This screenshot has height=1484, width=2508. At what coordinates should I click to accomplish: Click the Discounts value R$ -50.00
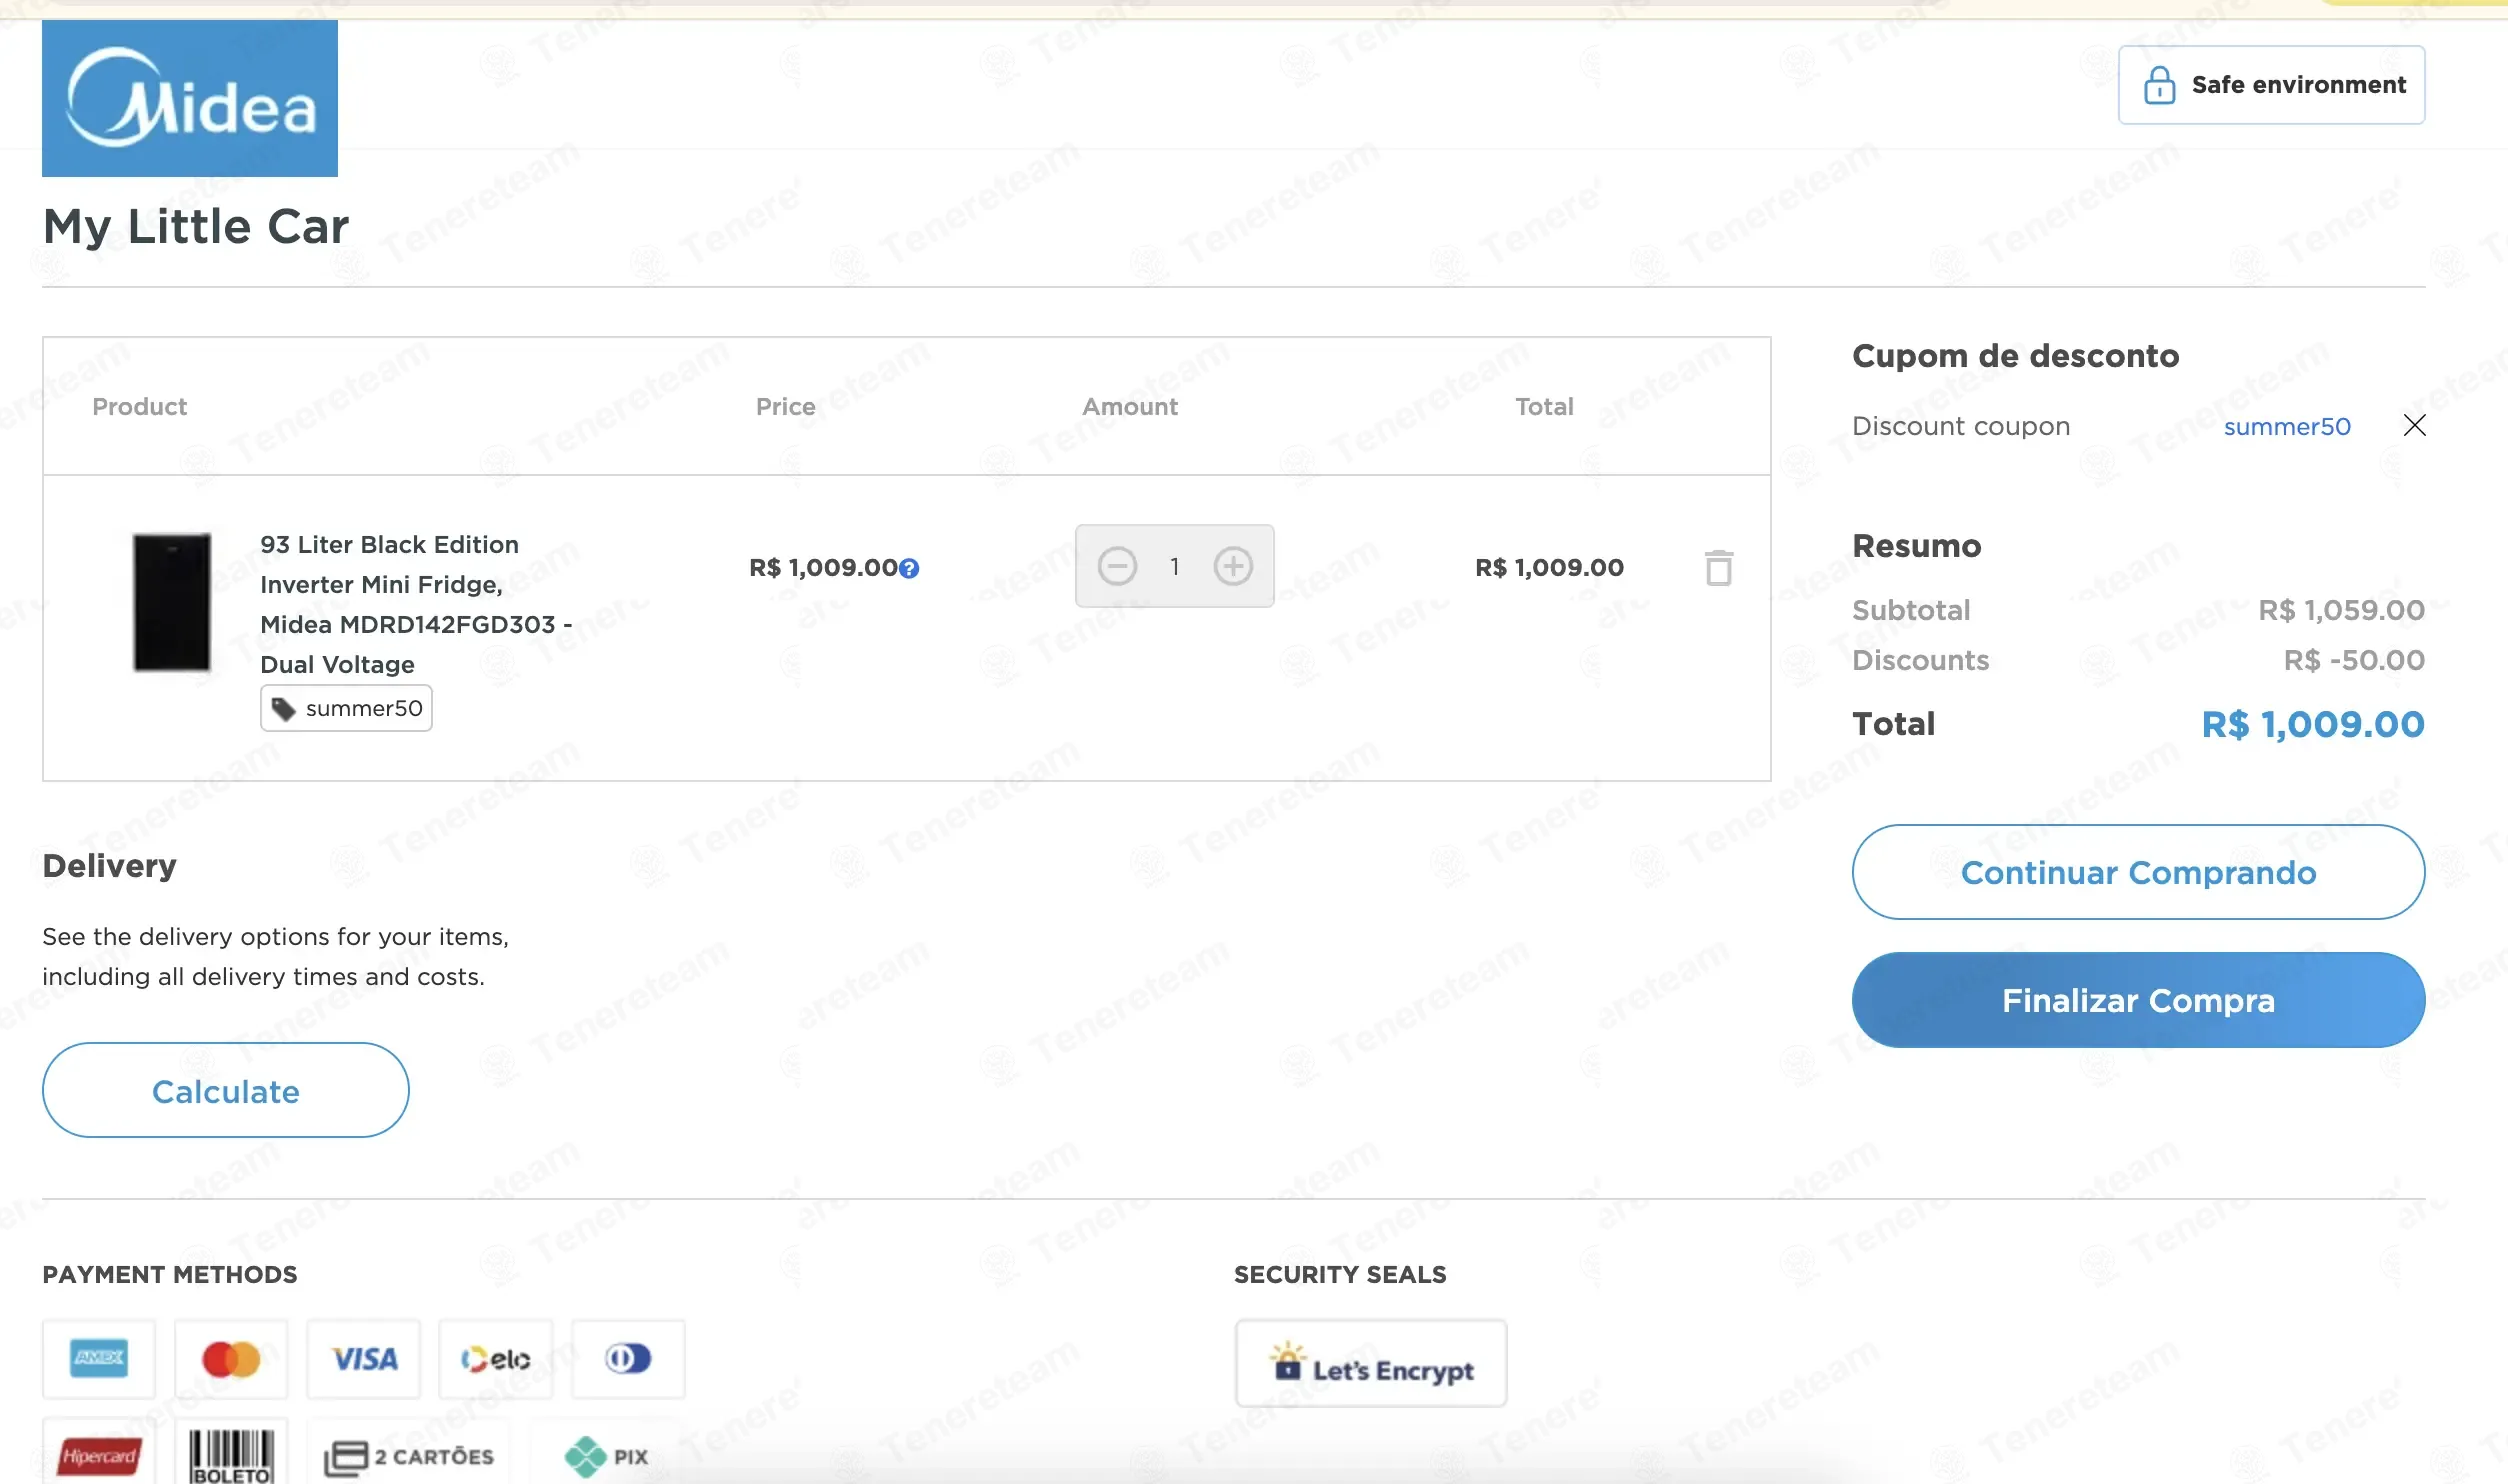tap(2354, 660)
